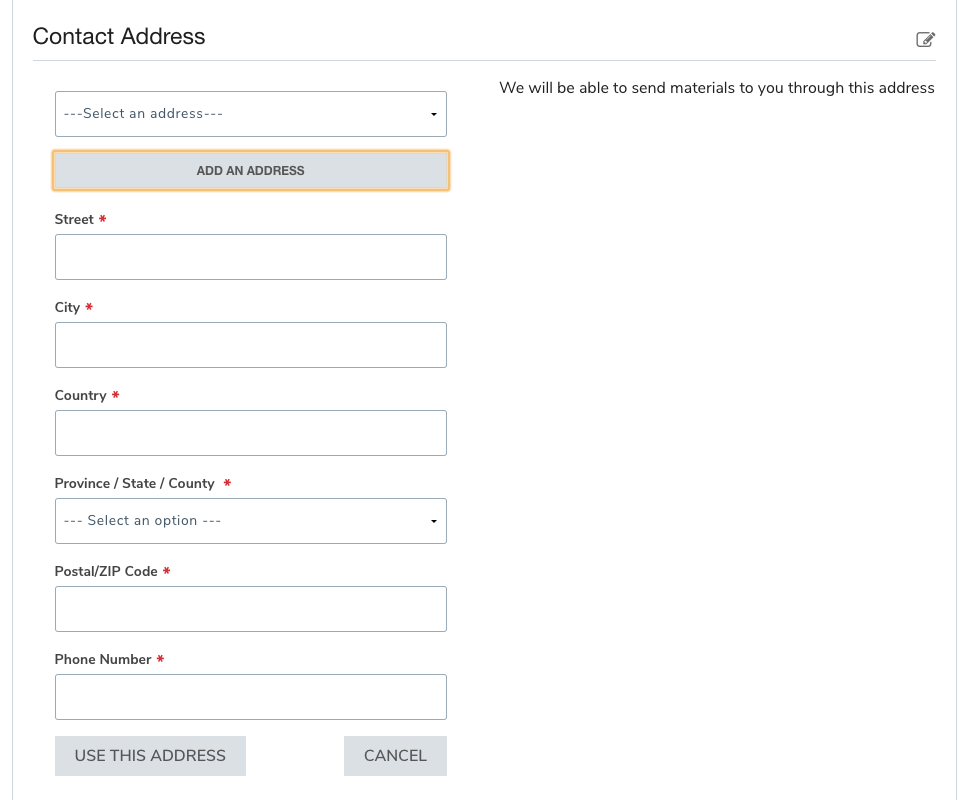Click the Postal/ZIP Code label text
This screenshot has width=967, height=800.
click(106, 571)
